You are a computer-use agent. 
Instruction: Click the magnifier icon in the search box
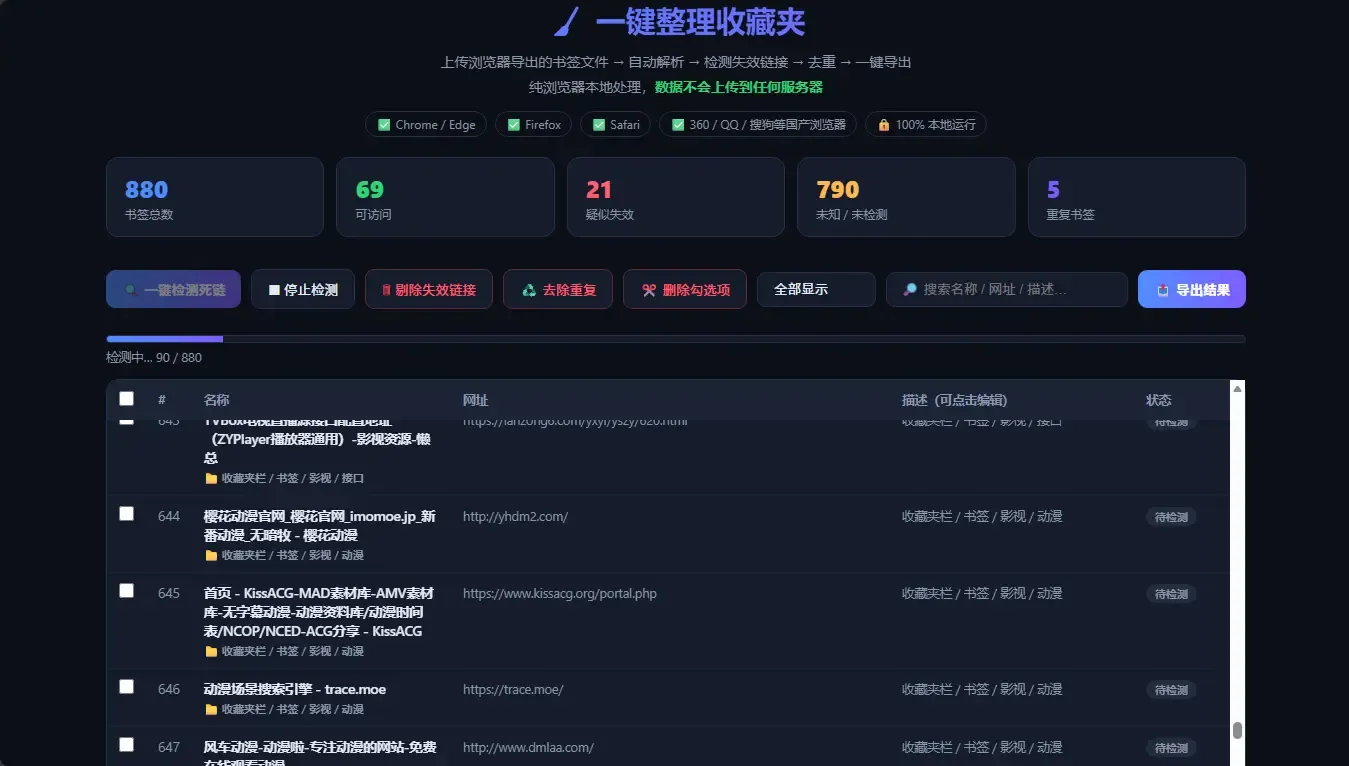pos(910,290)
